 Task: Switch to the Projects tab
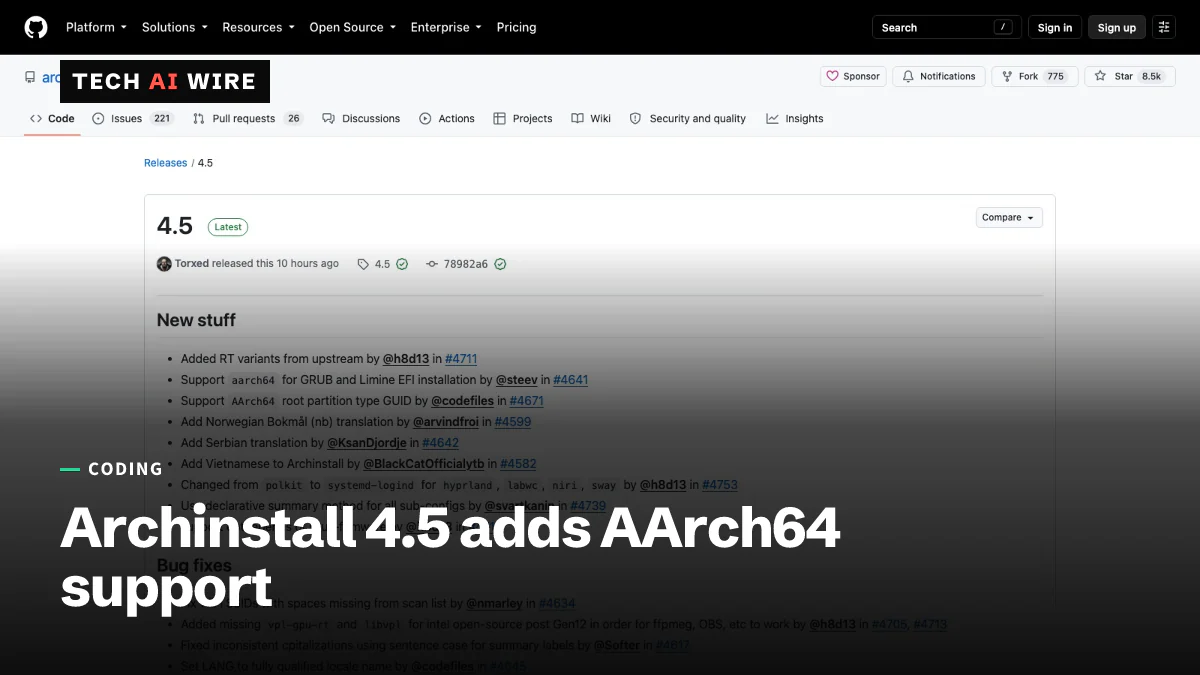523,118
